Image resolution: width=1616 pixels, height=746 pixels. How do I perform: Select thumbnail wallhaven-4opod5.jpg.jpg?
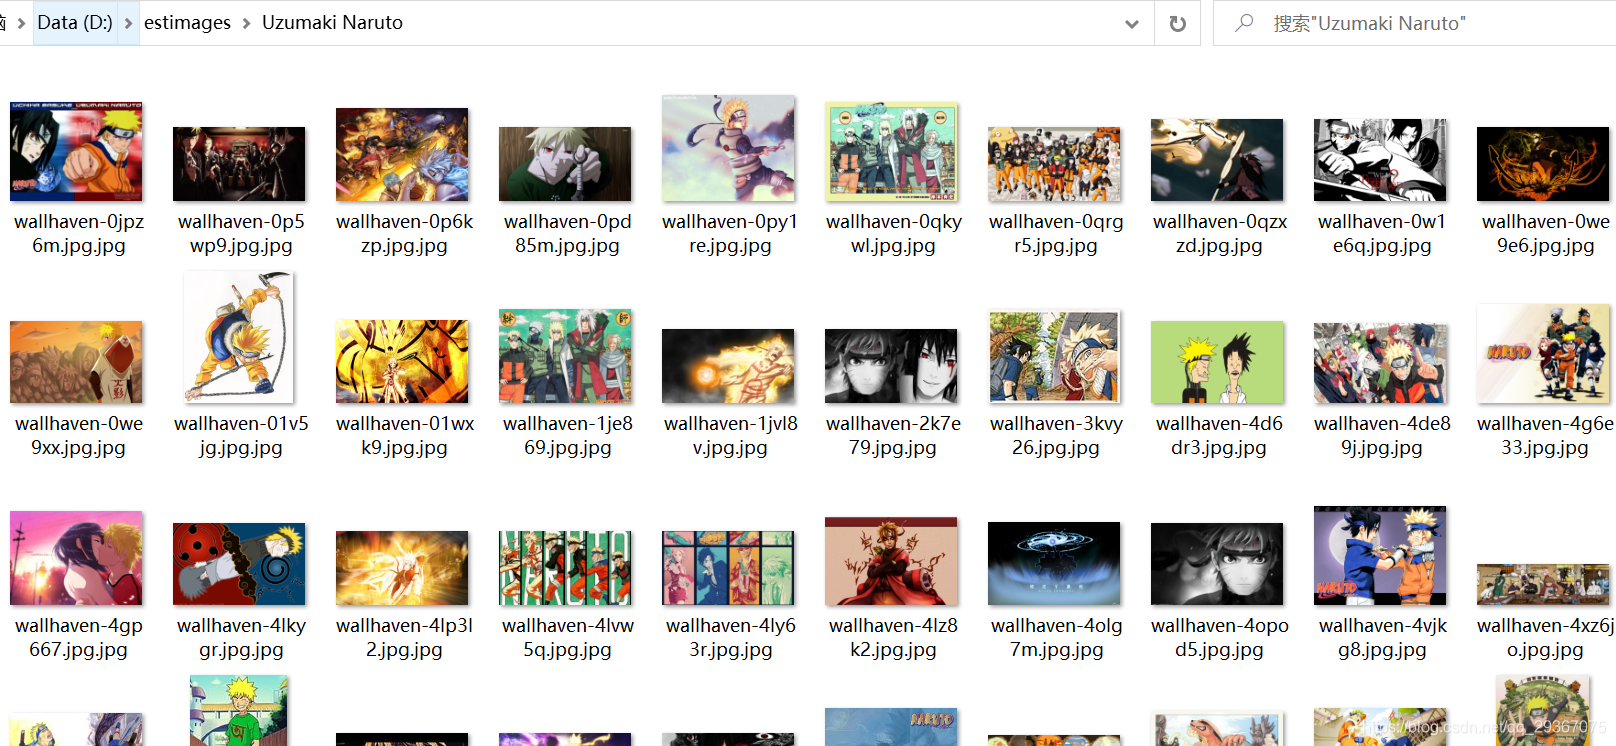point(1217,564)
